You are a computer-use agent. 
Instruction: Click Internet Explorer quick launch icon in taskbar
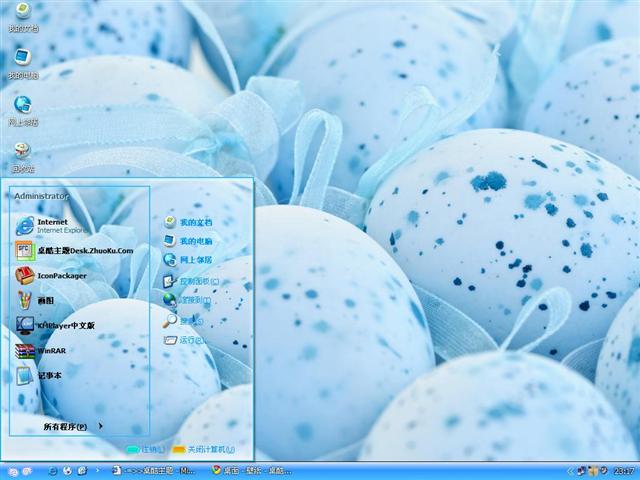(53, 471)
